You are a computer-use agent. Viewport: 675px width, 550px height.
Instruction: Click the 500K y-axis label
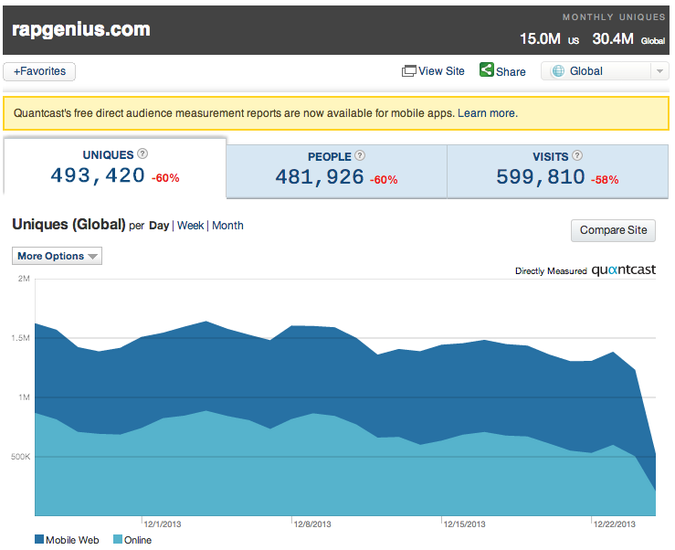(x=20, y=456)
